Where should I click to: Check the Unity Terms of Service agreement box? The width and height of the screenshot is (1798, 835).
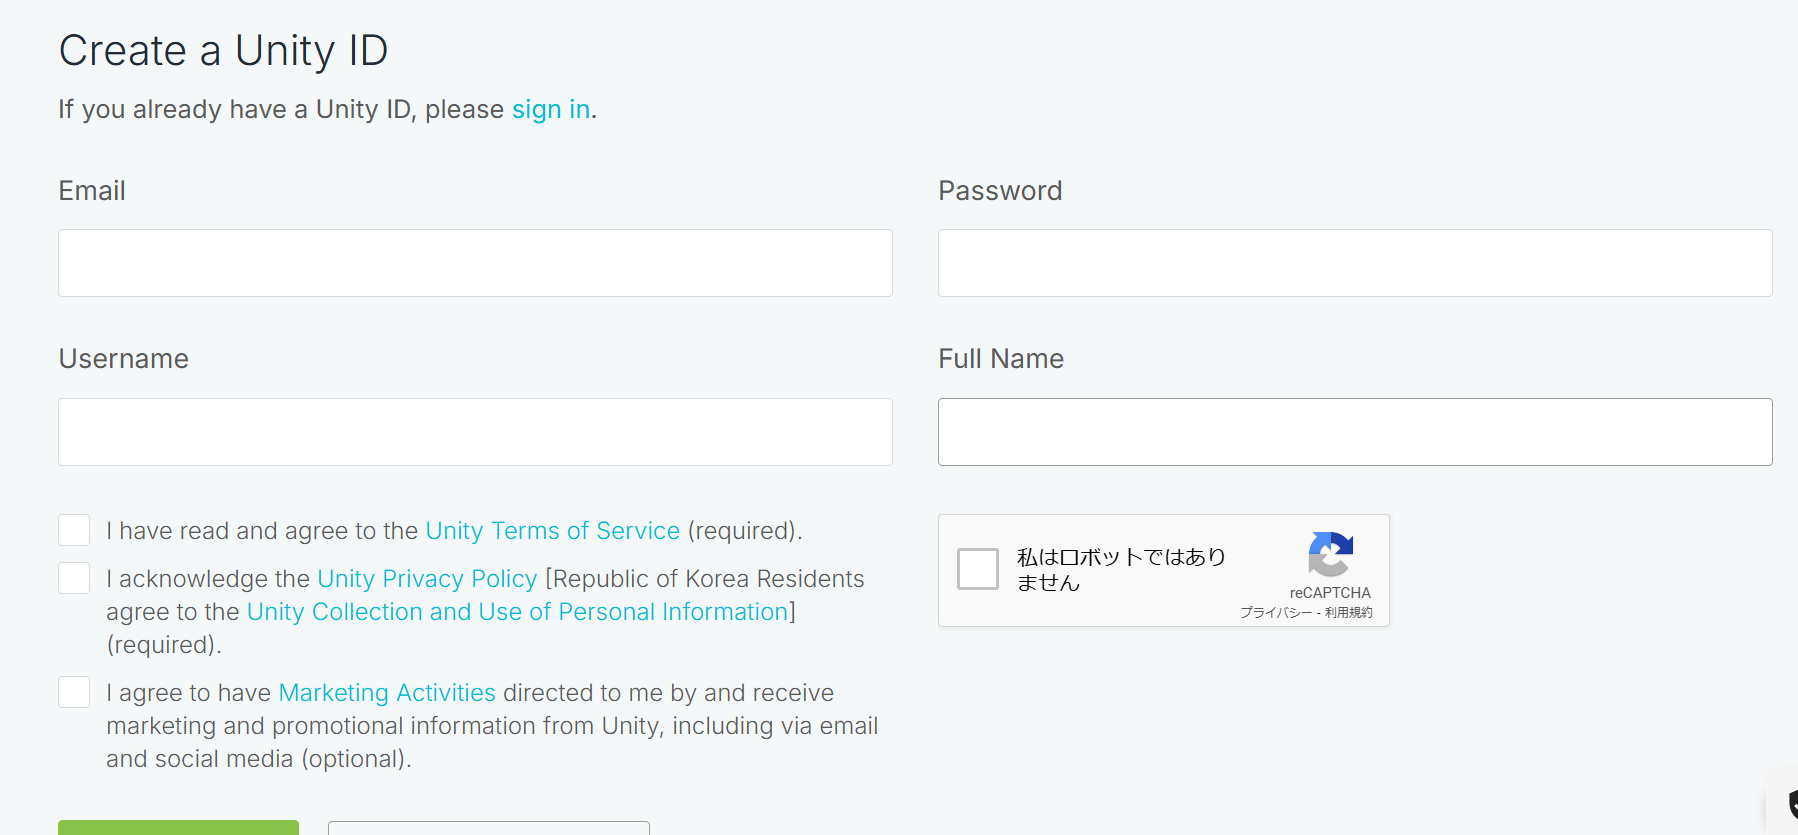pos(74,530)
